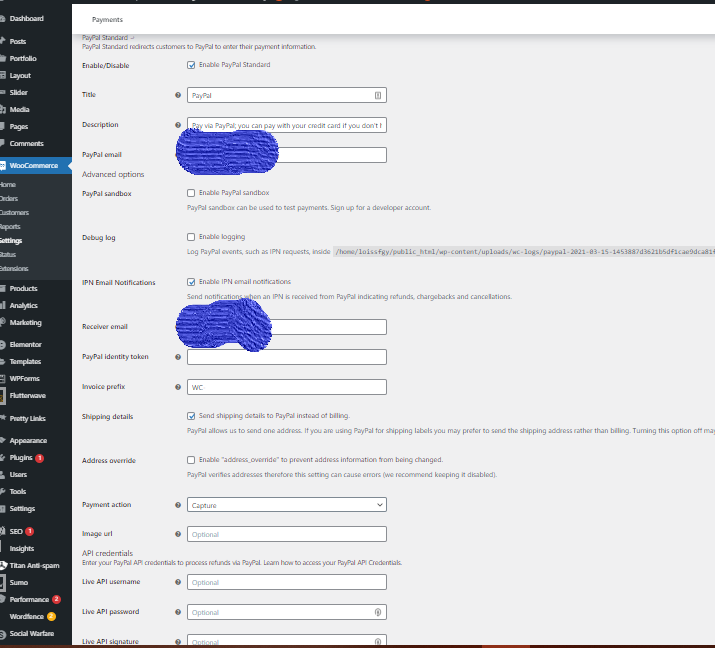Go to WooCommerce Extensions submenu

click(14, 269)
